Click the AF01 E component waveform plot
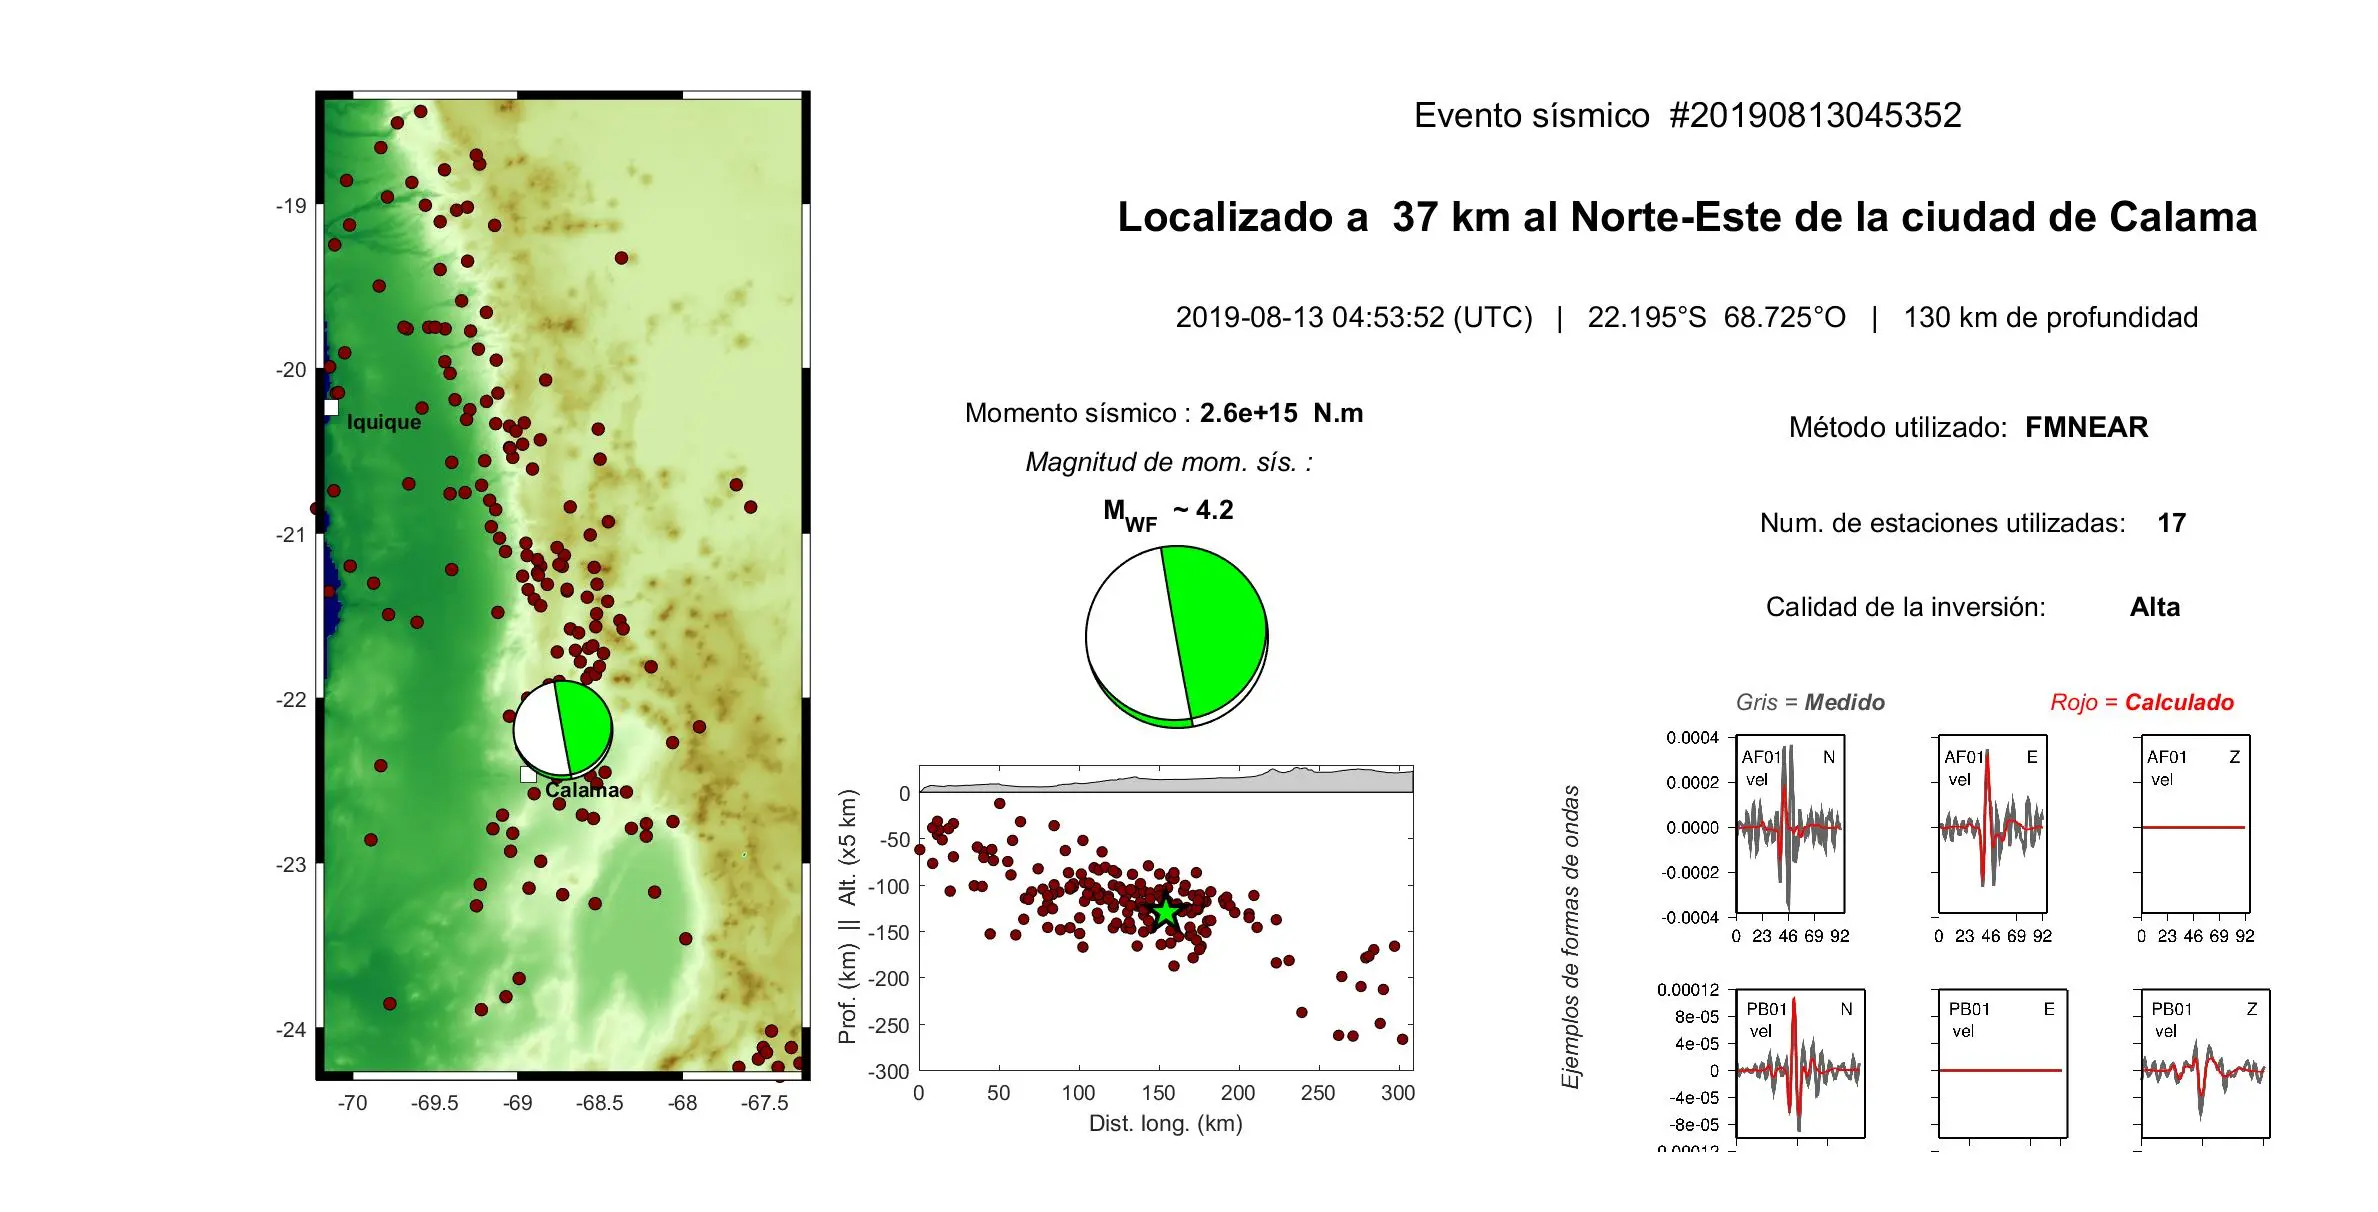The height and width of the screenshot is (1212, 2378). click(1992, 825)
